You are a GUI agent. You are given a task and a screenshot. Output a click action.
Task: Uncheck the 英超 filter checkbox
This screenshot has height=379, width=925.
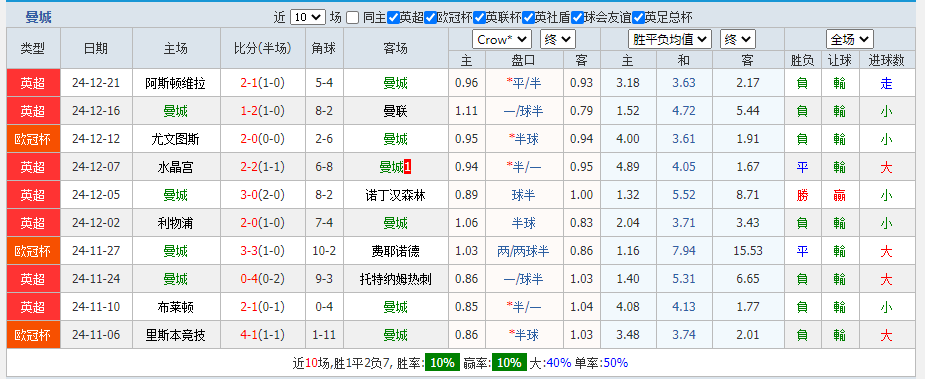(x=393, y=18)
